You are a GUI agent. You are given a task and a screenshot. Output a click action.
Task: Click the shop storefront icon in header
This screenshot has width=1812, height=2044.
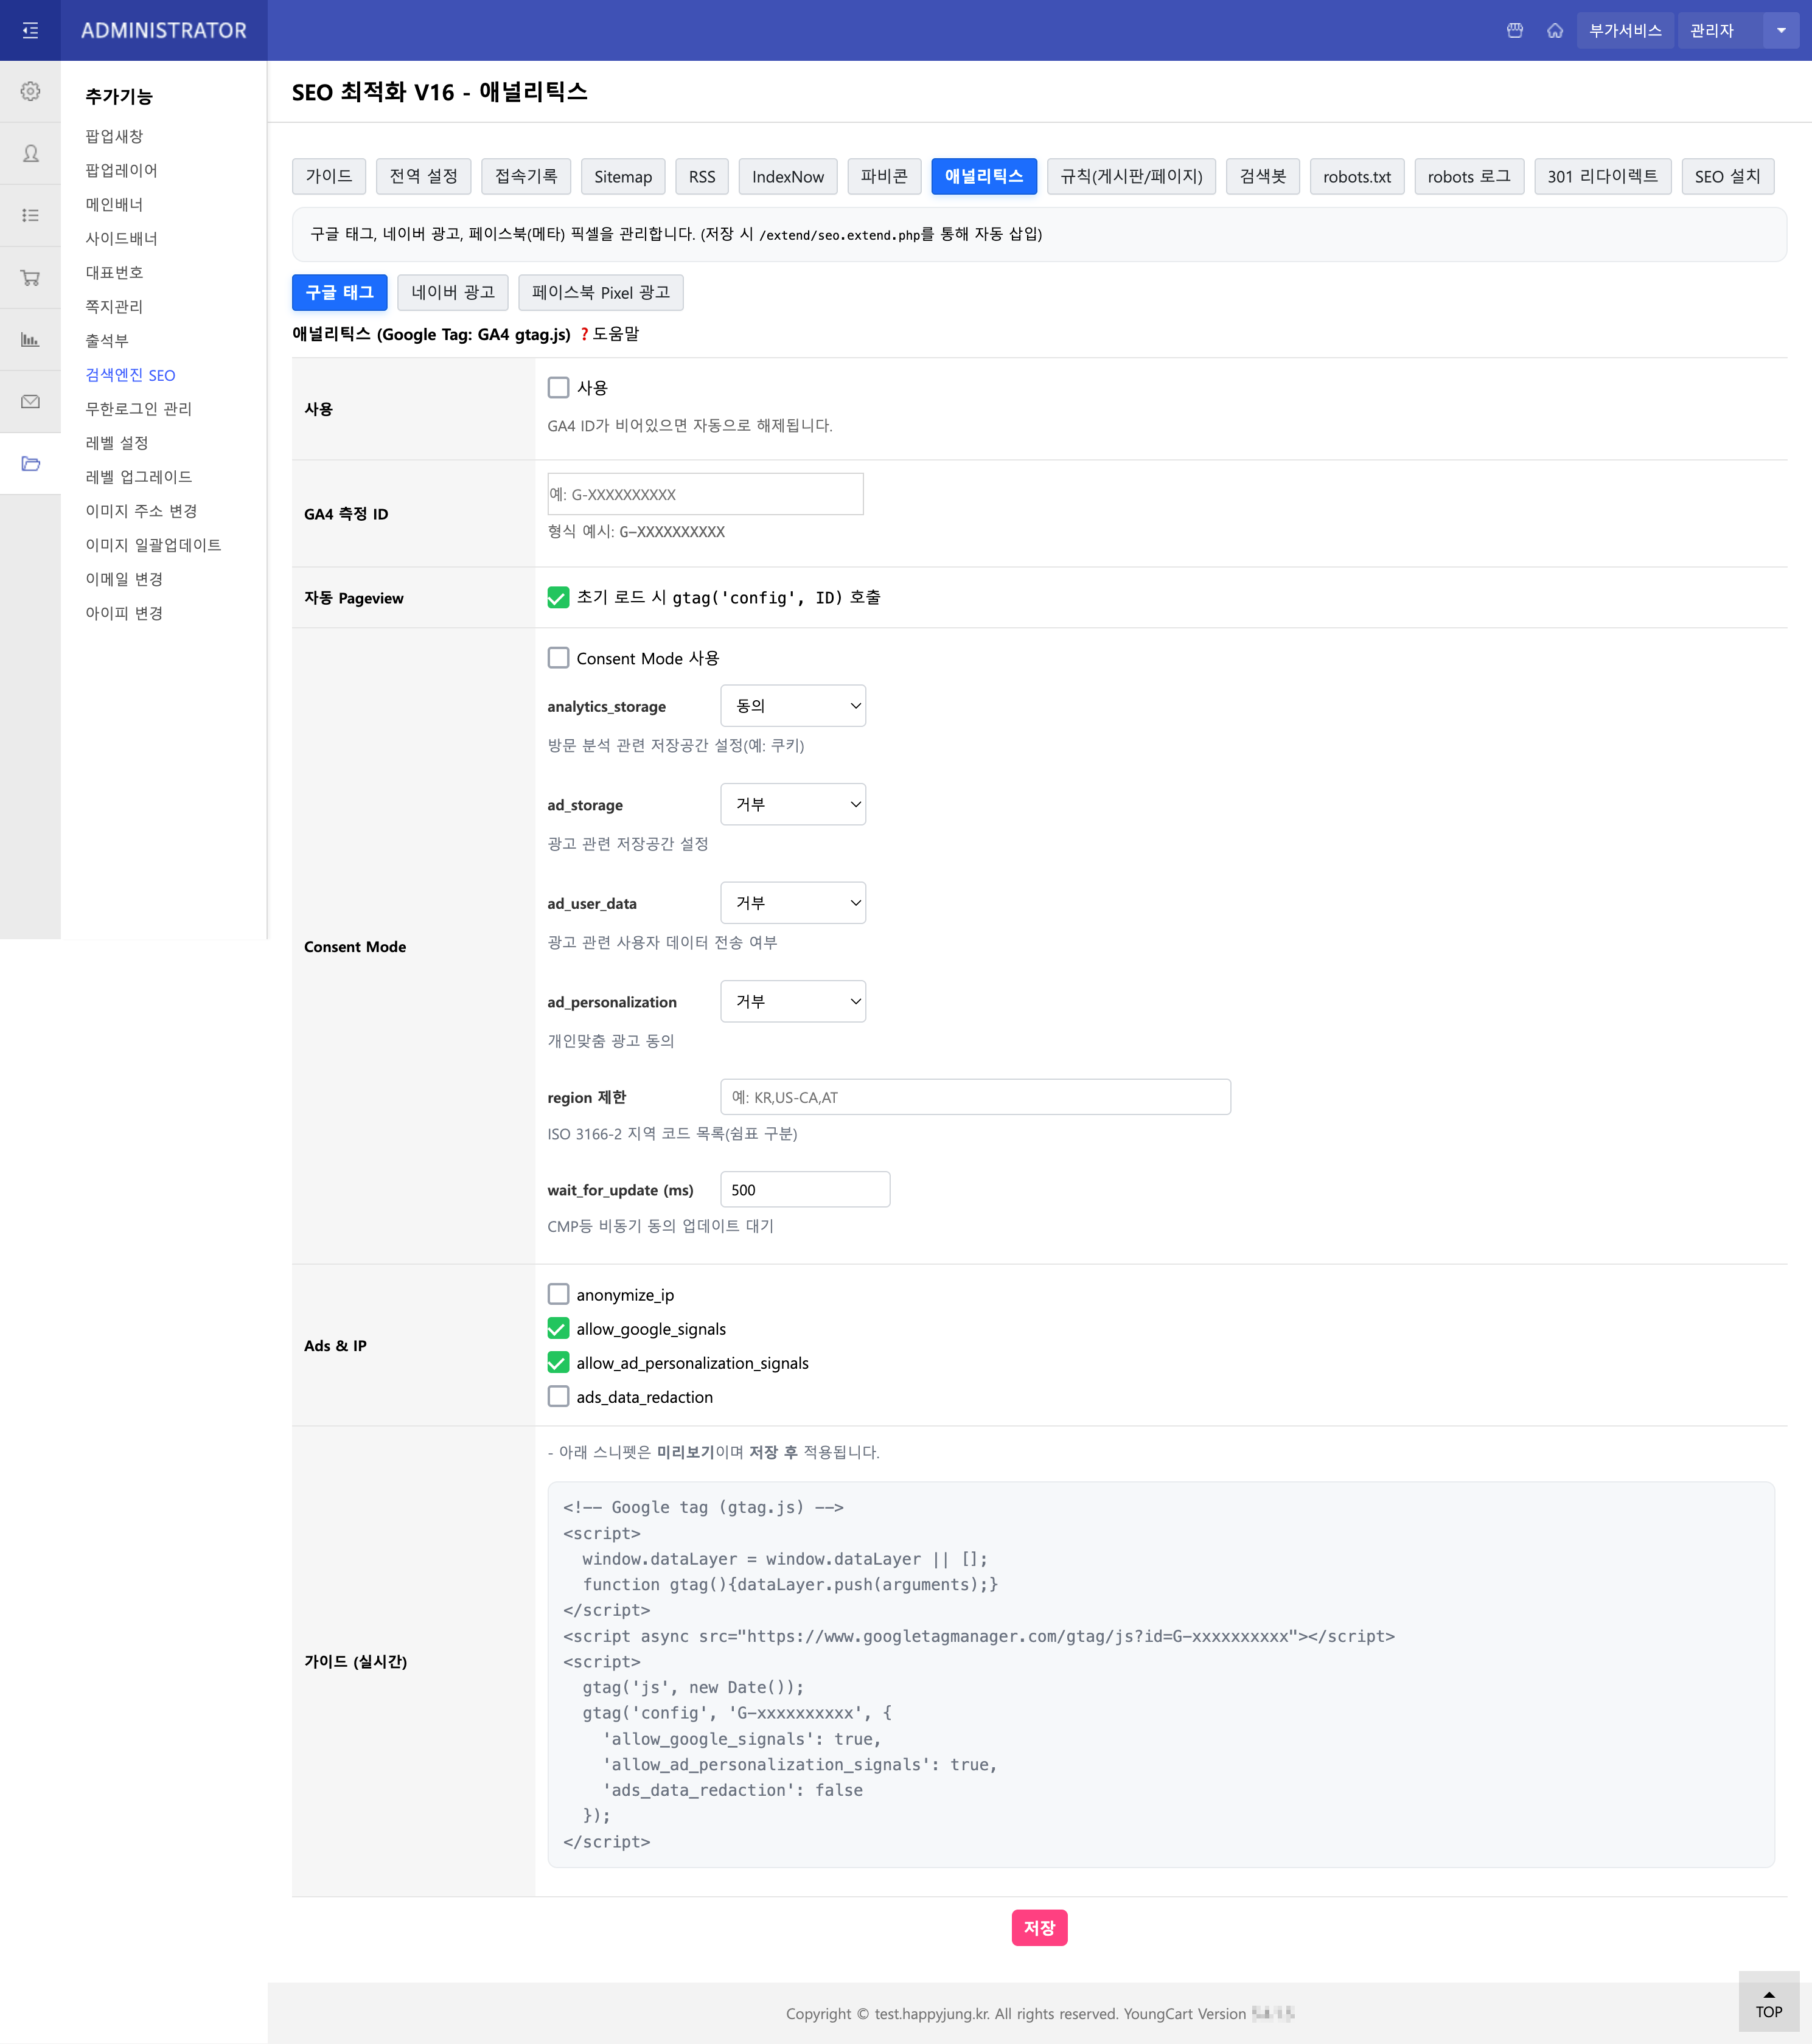tap(1514, 31)
